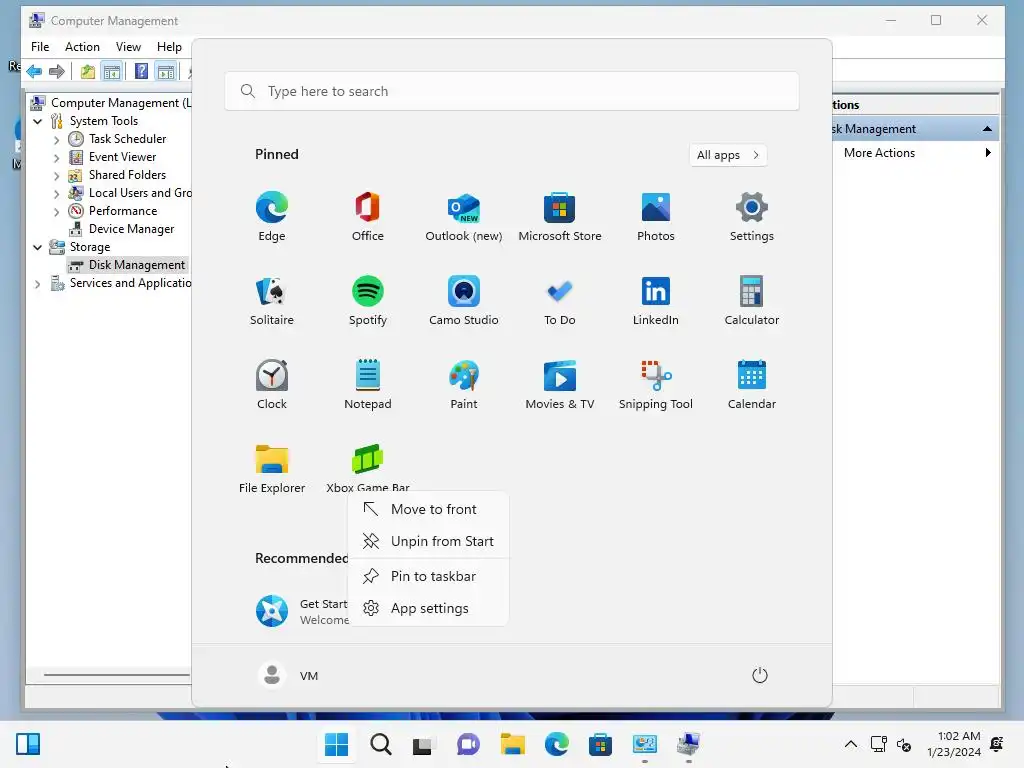Open the Movies & TV pinned app
This screenshot has height=768, width=1024.
tap(560, 385)
